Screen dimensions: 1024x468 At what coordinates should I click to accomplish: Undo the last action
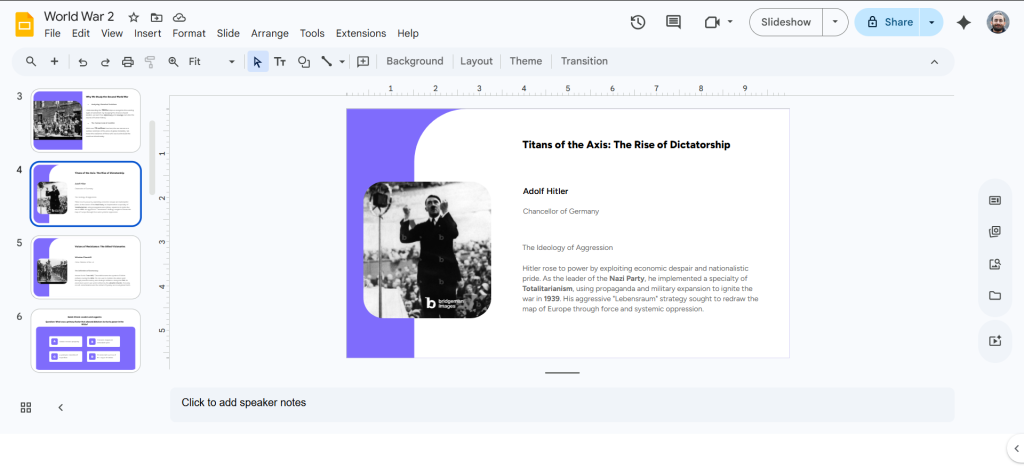(82, 61)
